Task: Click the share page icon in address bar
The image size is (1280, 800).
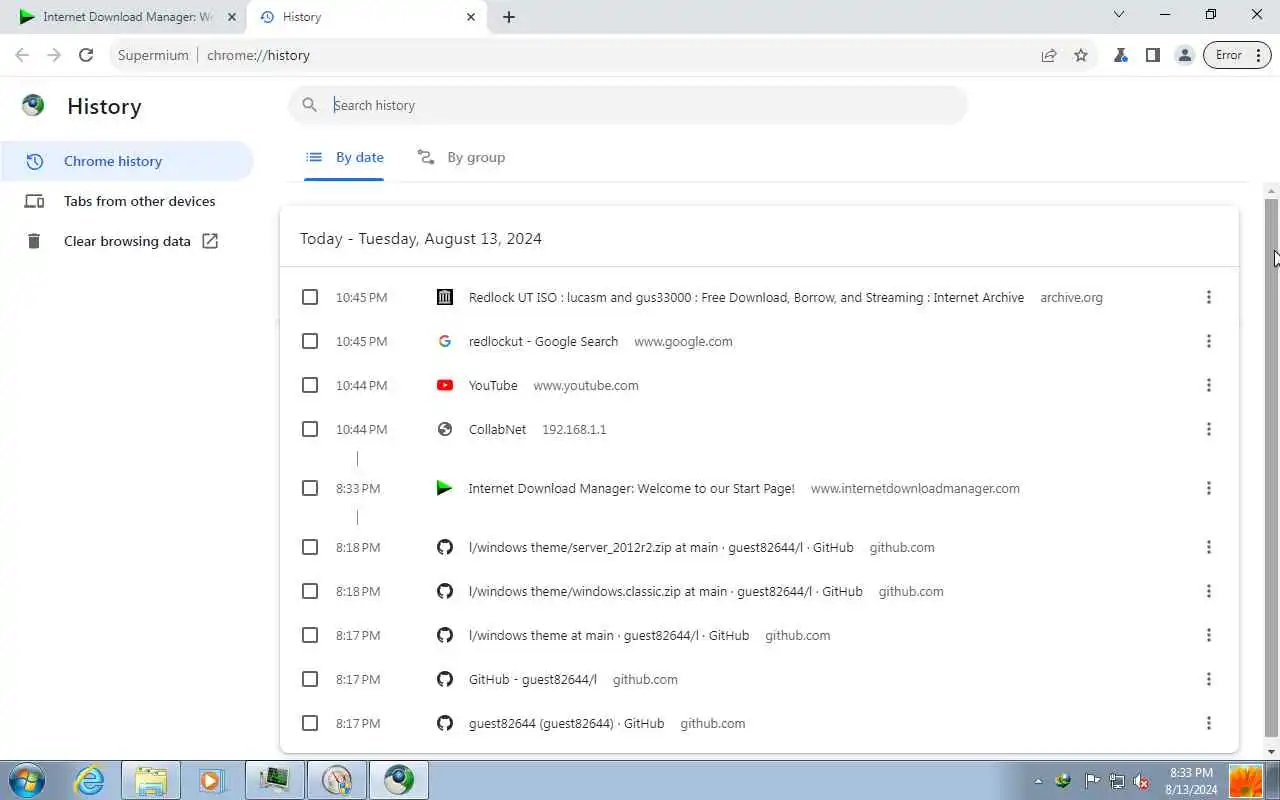Action: point(1049,55)
